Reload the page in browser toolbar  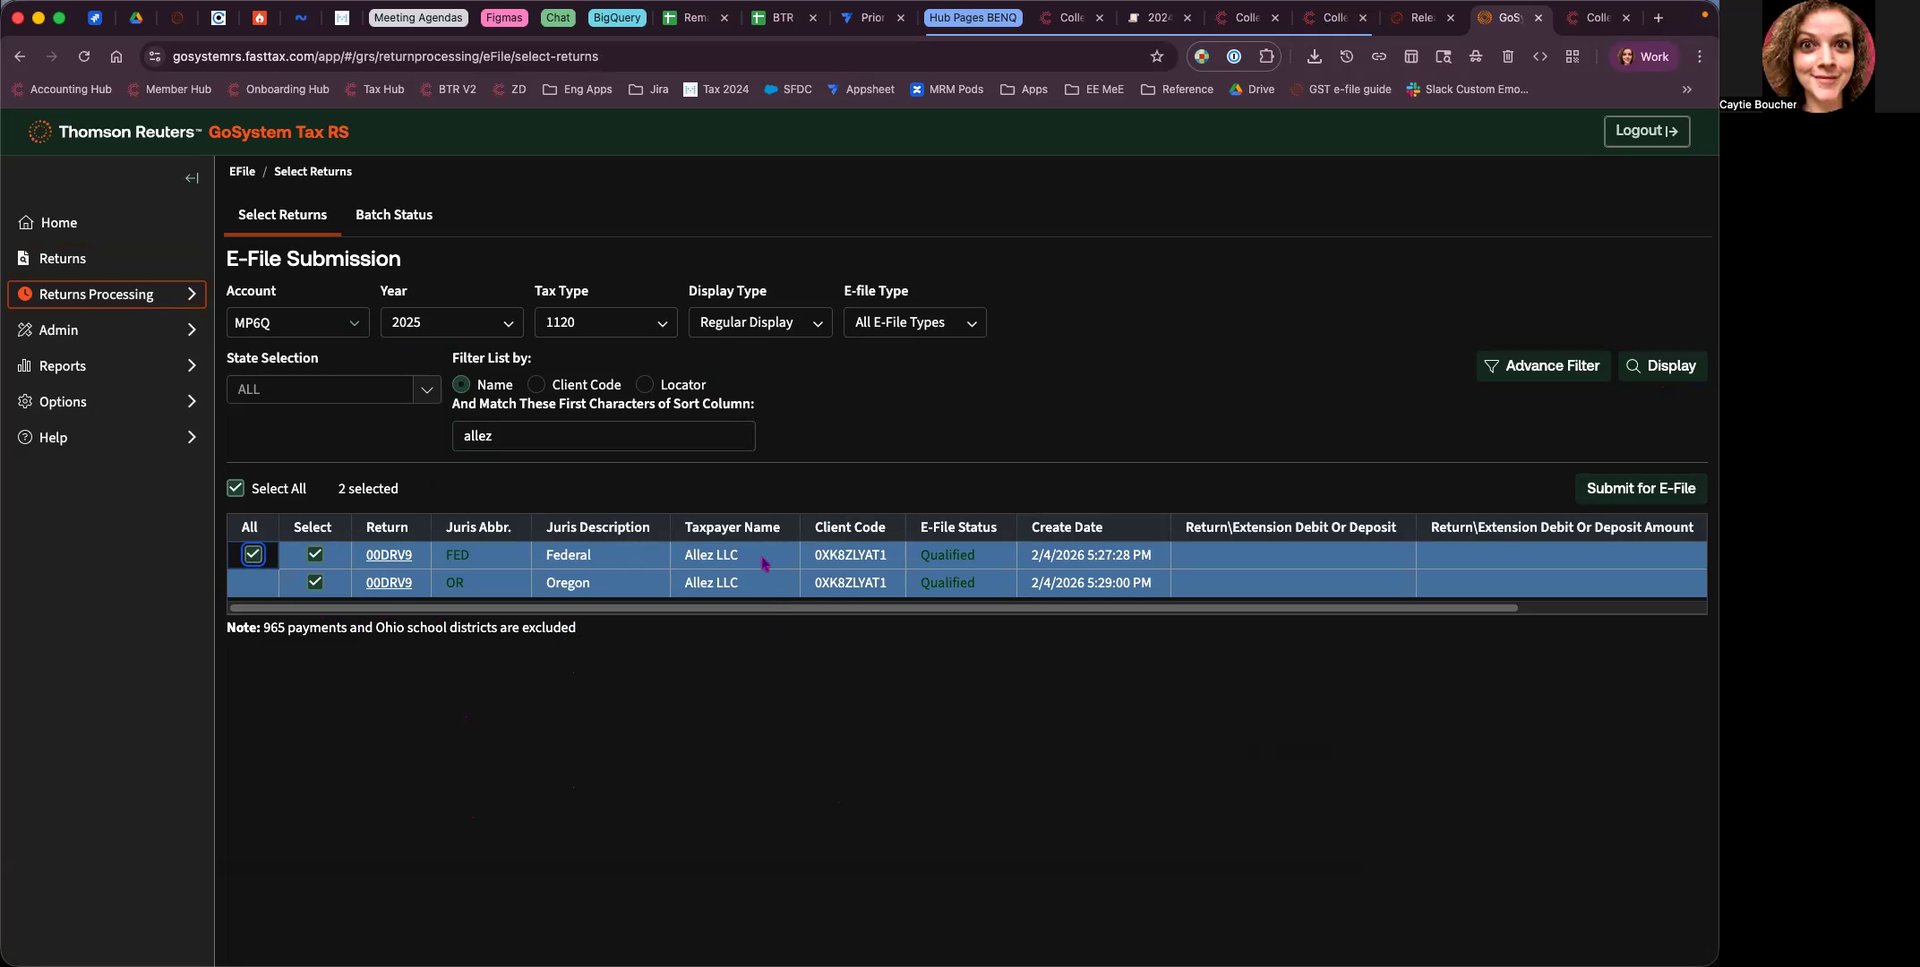(x=84, y=57)
